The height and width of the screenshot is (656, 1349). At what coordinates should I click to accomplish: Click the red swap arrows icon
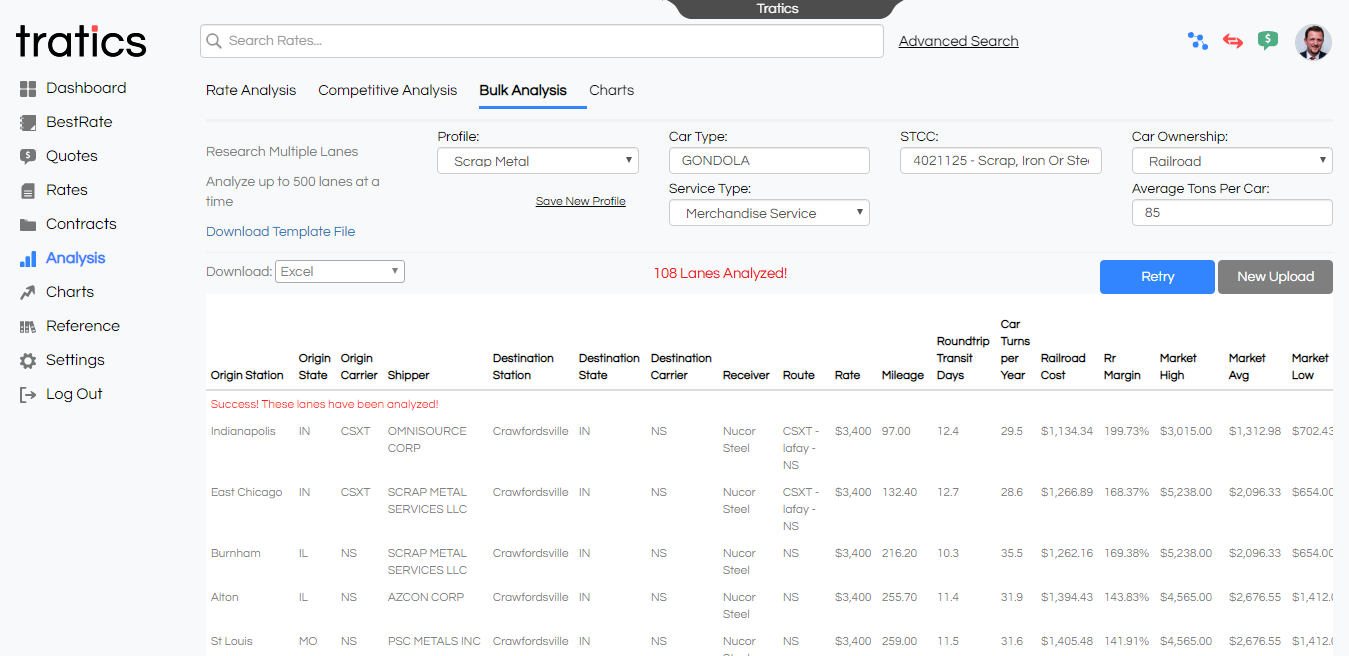point(1233,41)
